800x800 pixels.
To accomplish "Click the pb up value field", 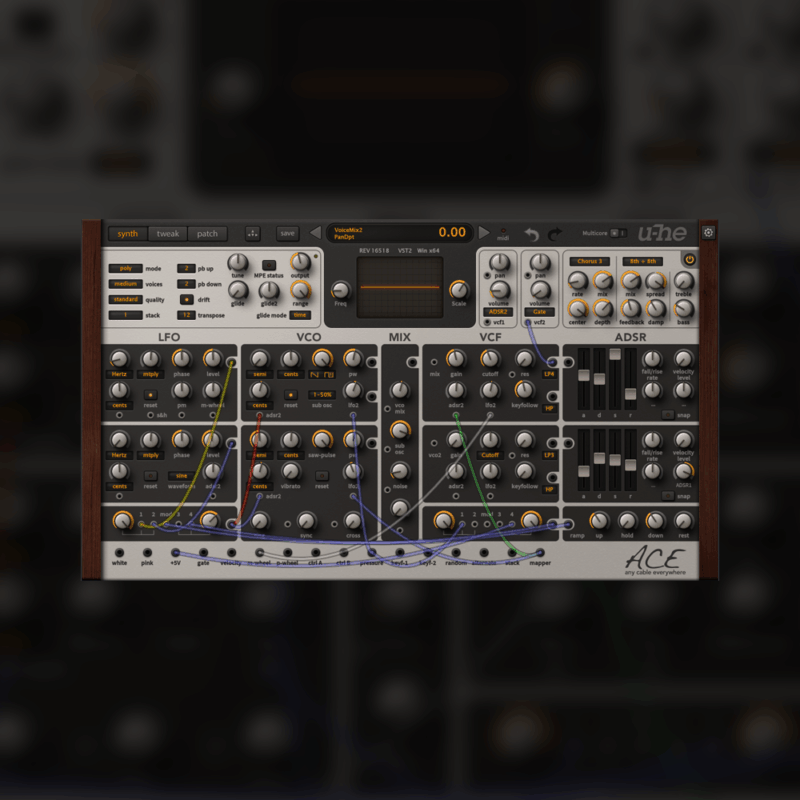I will 186,268.
